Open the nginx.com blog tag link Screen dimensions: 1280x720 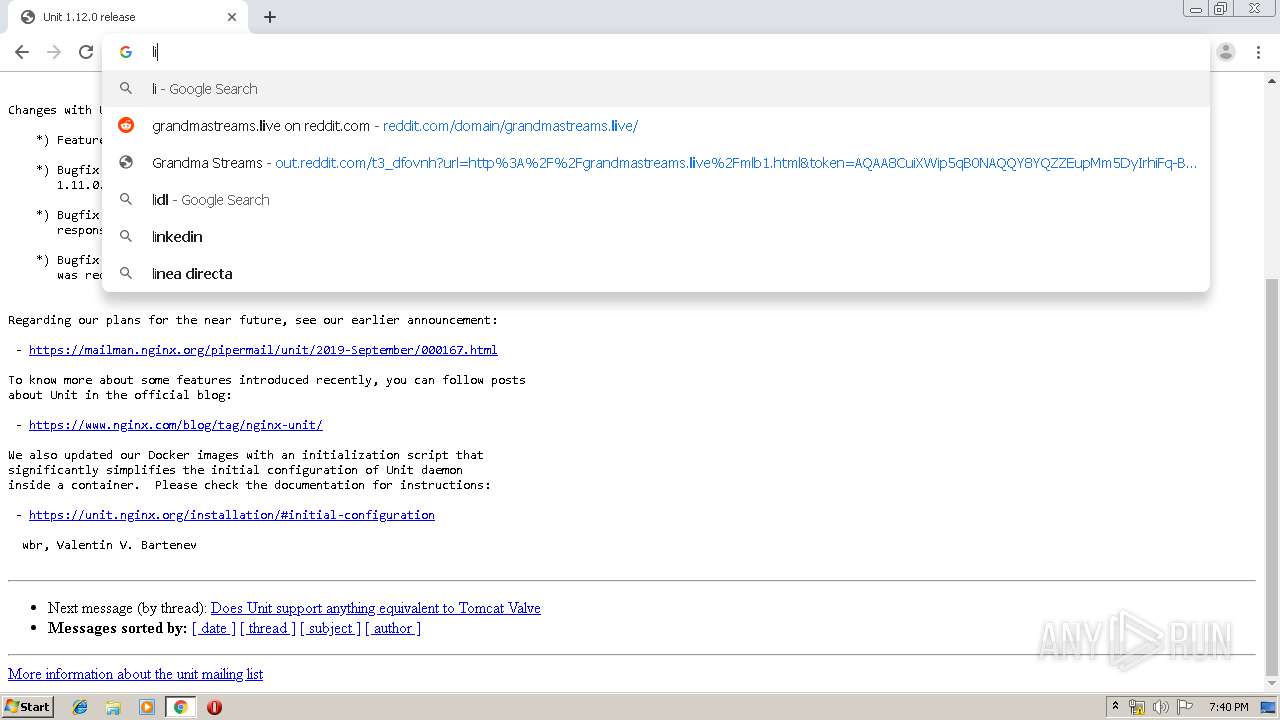coord(176,425)
